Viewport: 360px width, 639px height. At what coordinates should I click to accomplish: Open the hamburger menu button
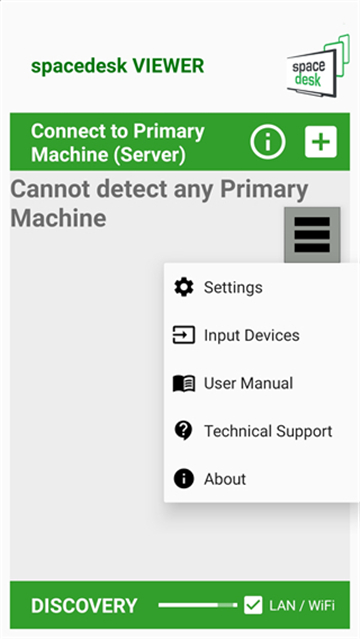point(312,235)
